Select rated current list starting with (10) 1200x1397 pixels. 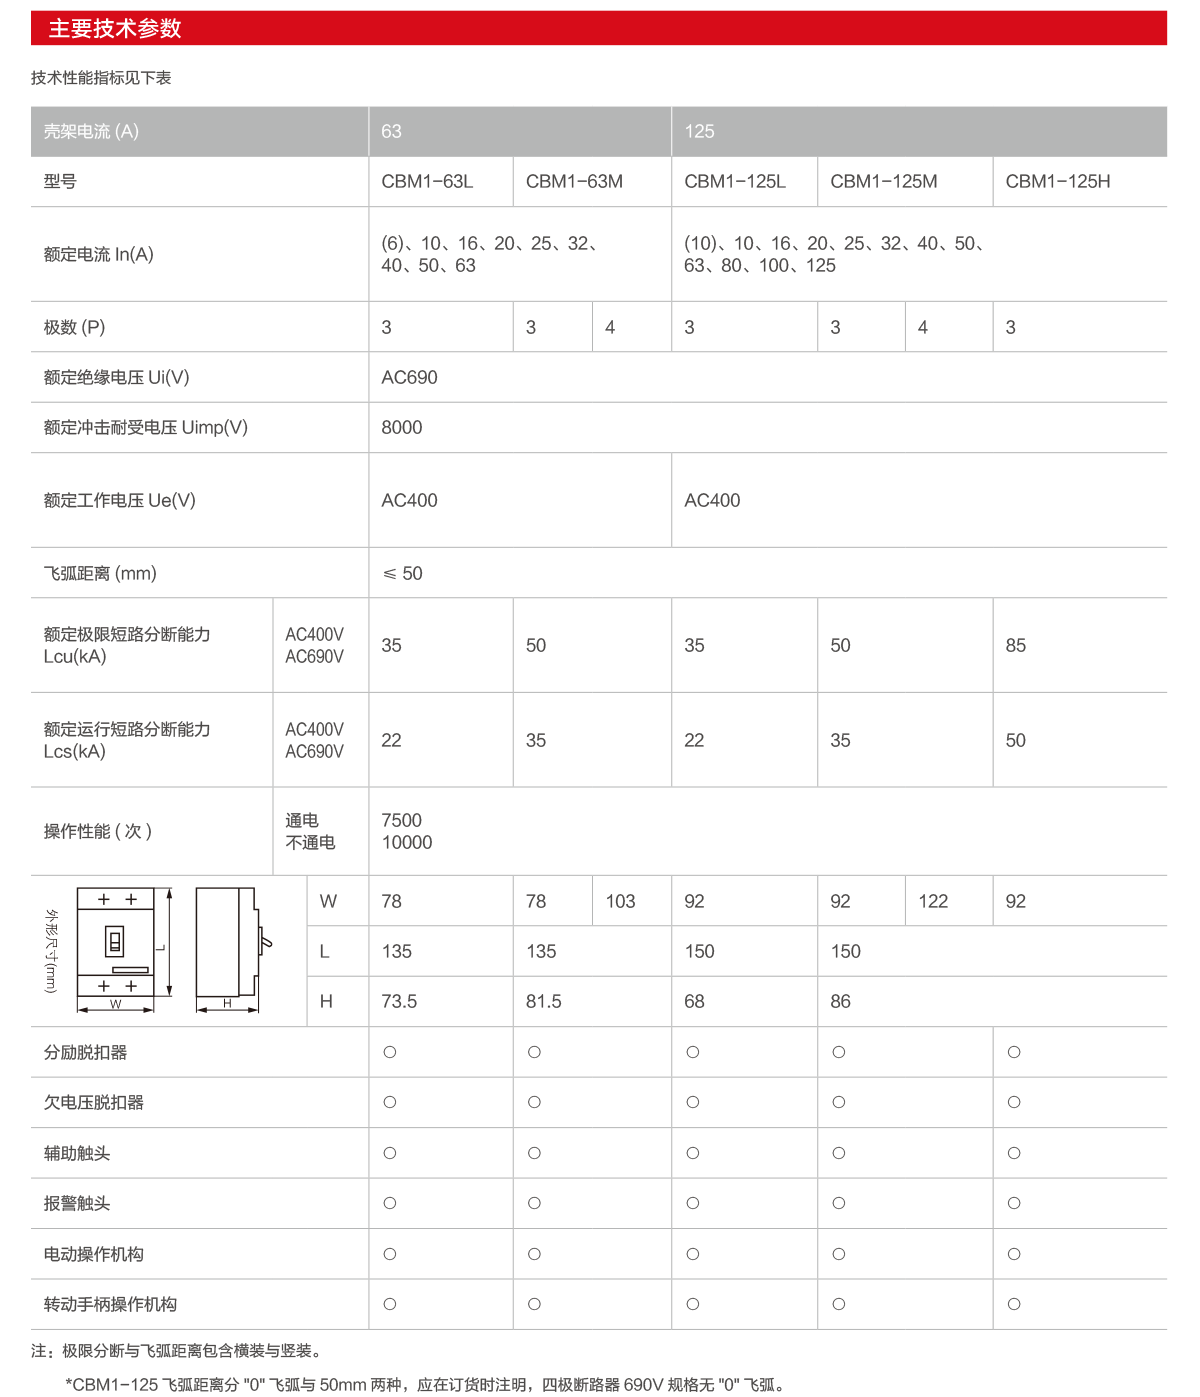pos(834,254)
